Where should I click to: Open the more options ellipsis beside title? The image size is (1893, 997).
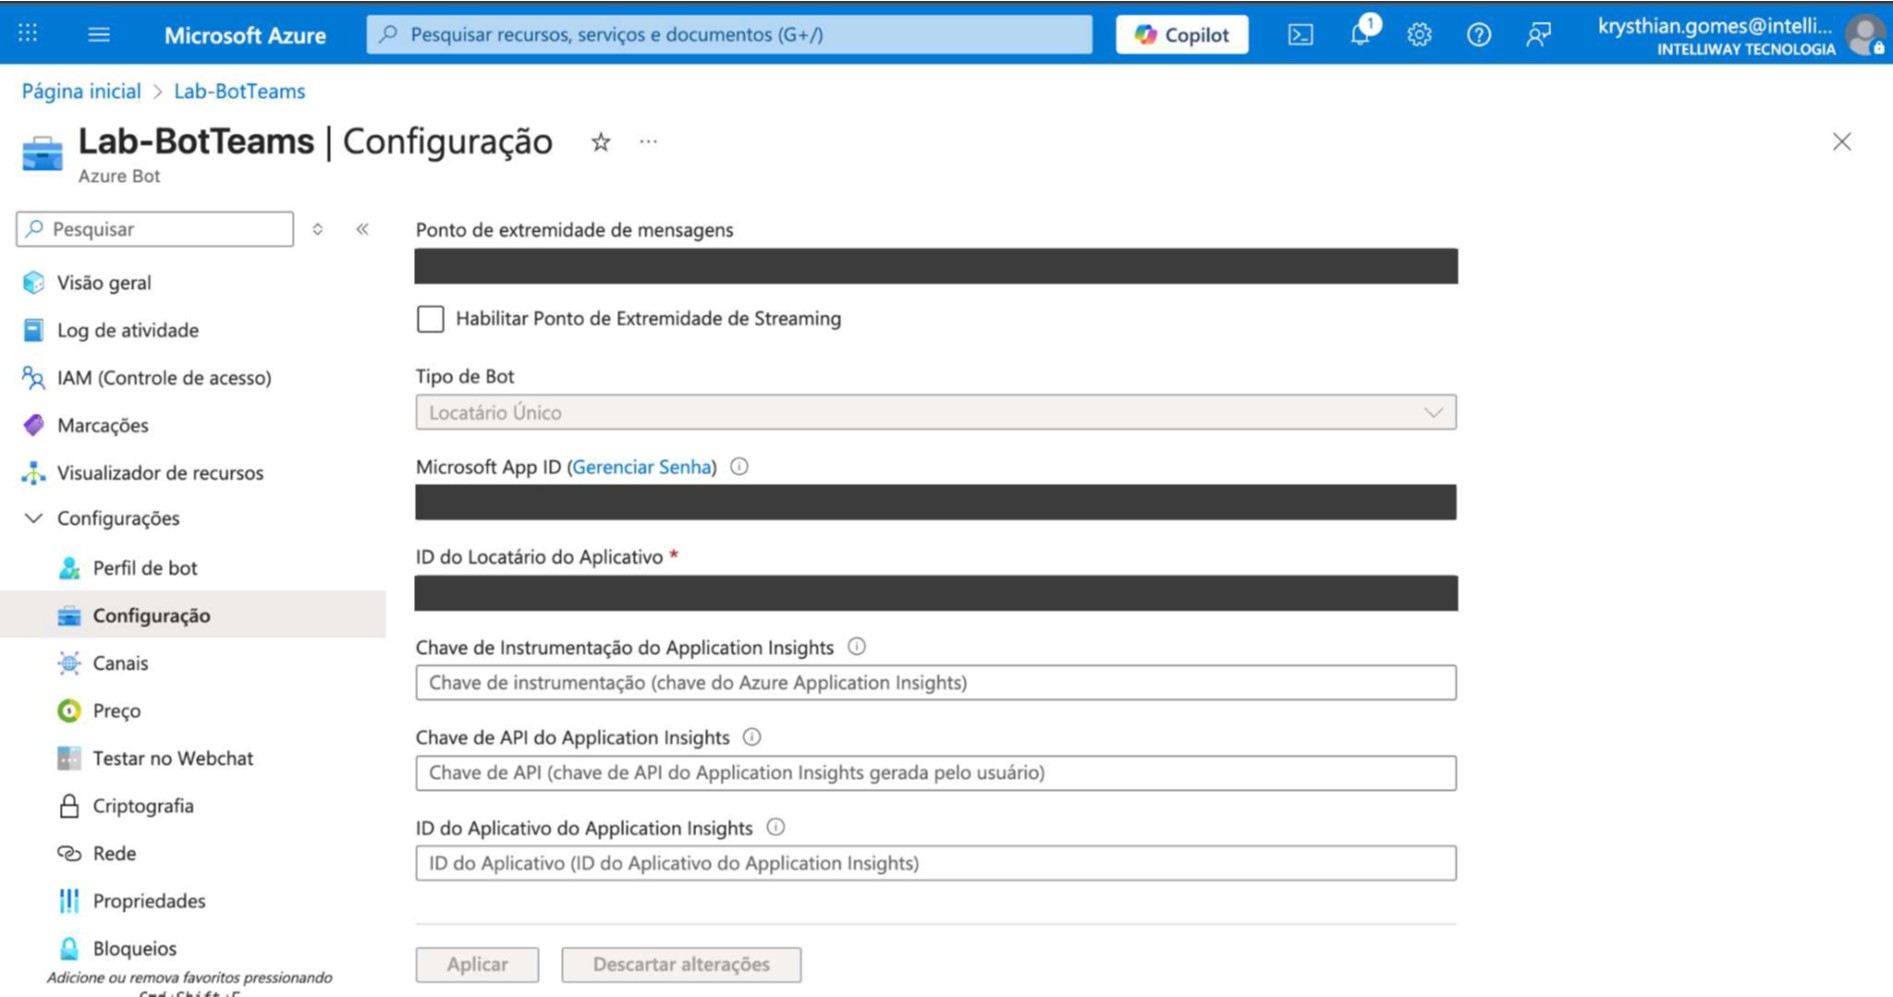click(648, 141)
